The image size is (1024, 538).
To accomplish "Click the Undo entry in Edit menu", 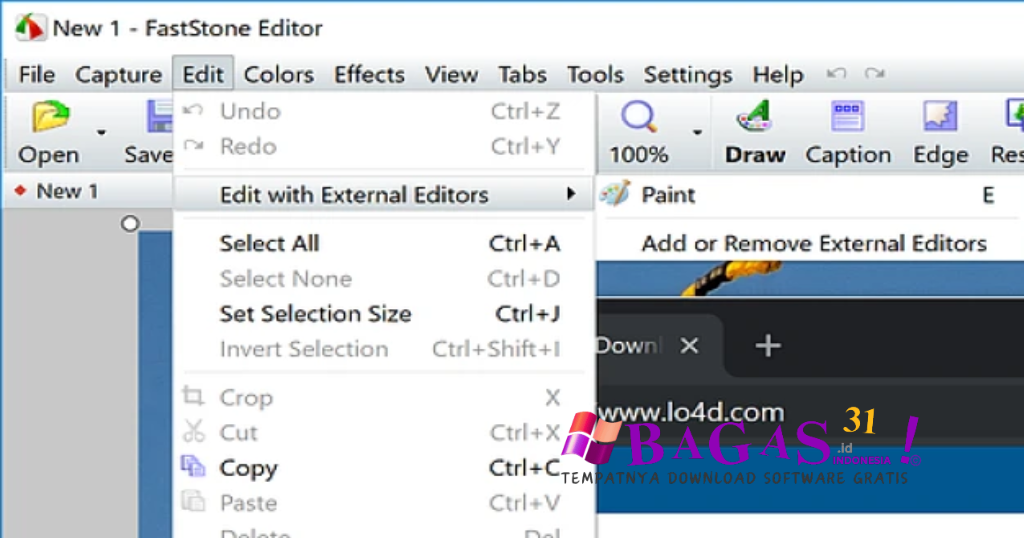I will tap(384, 112).
